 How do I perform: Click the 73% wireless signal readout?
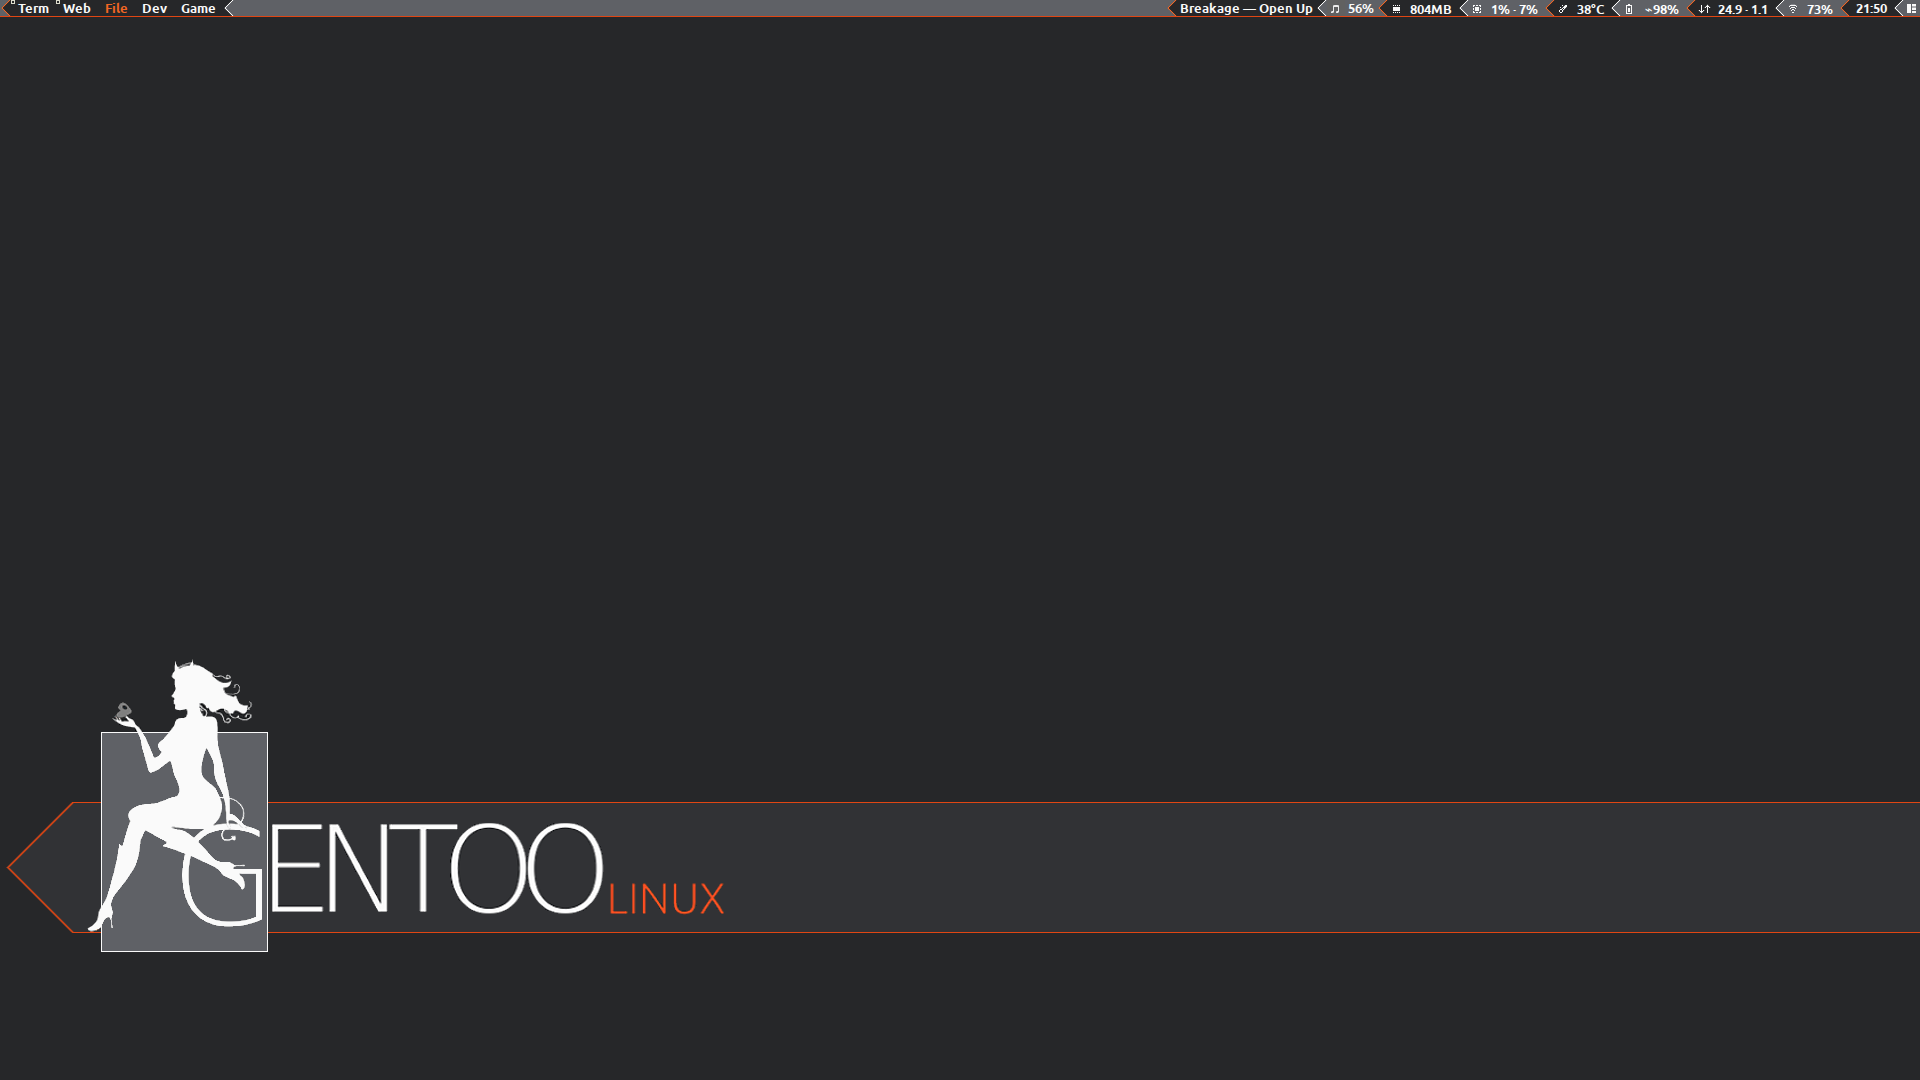tap(1819, 9)
